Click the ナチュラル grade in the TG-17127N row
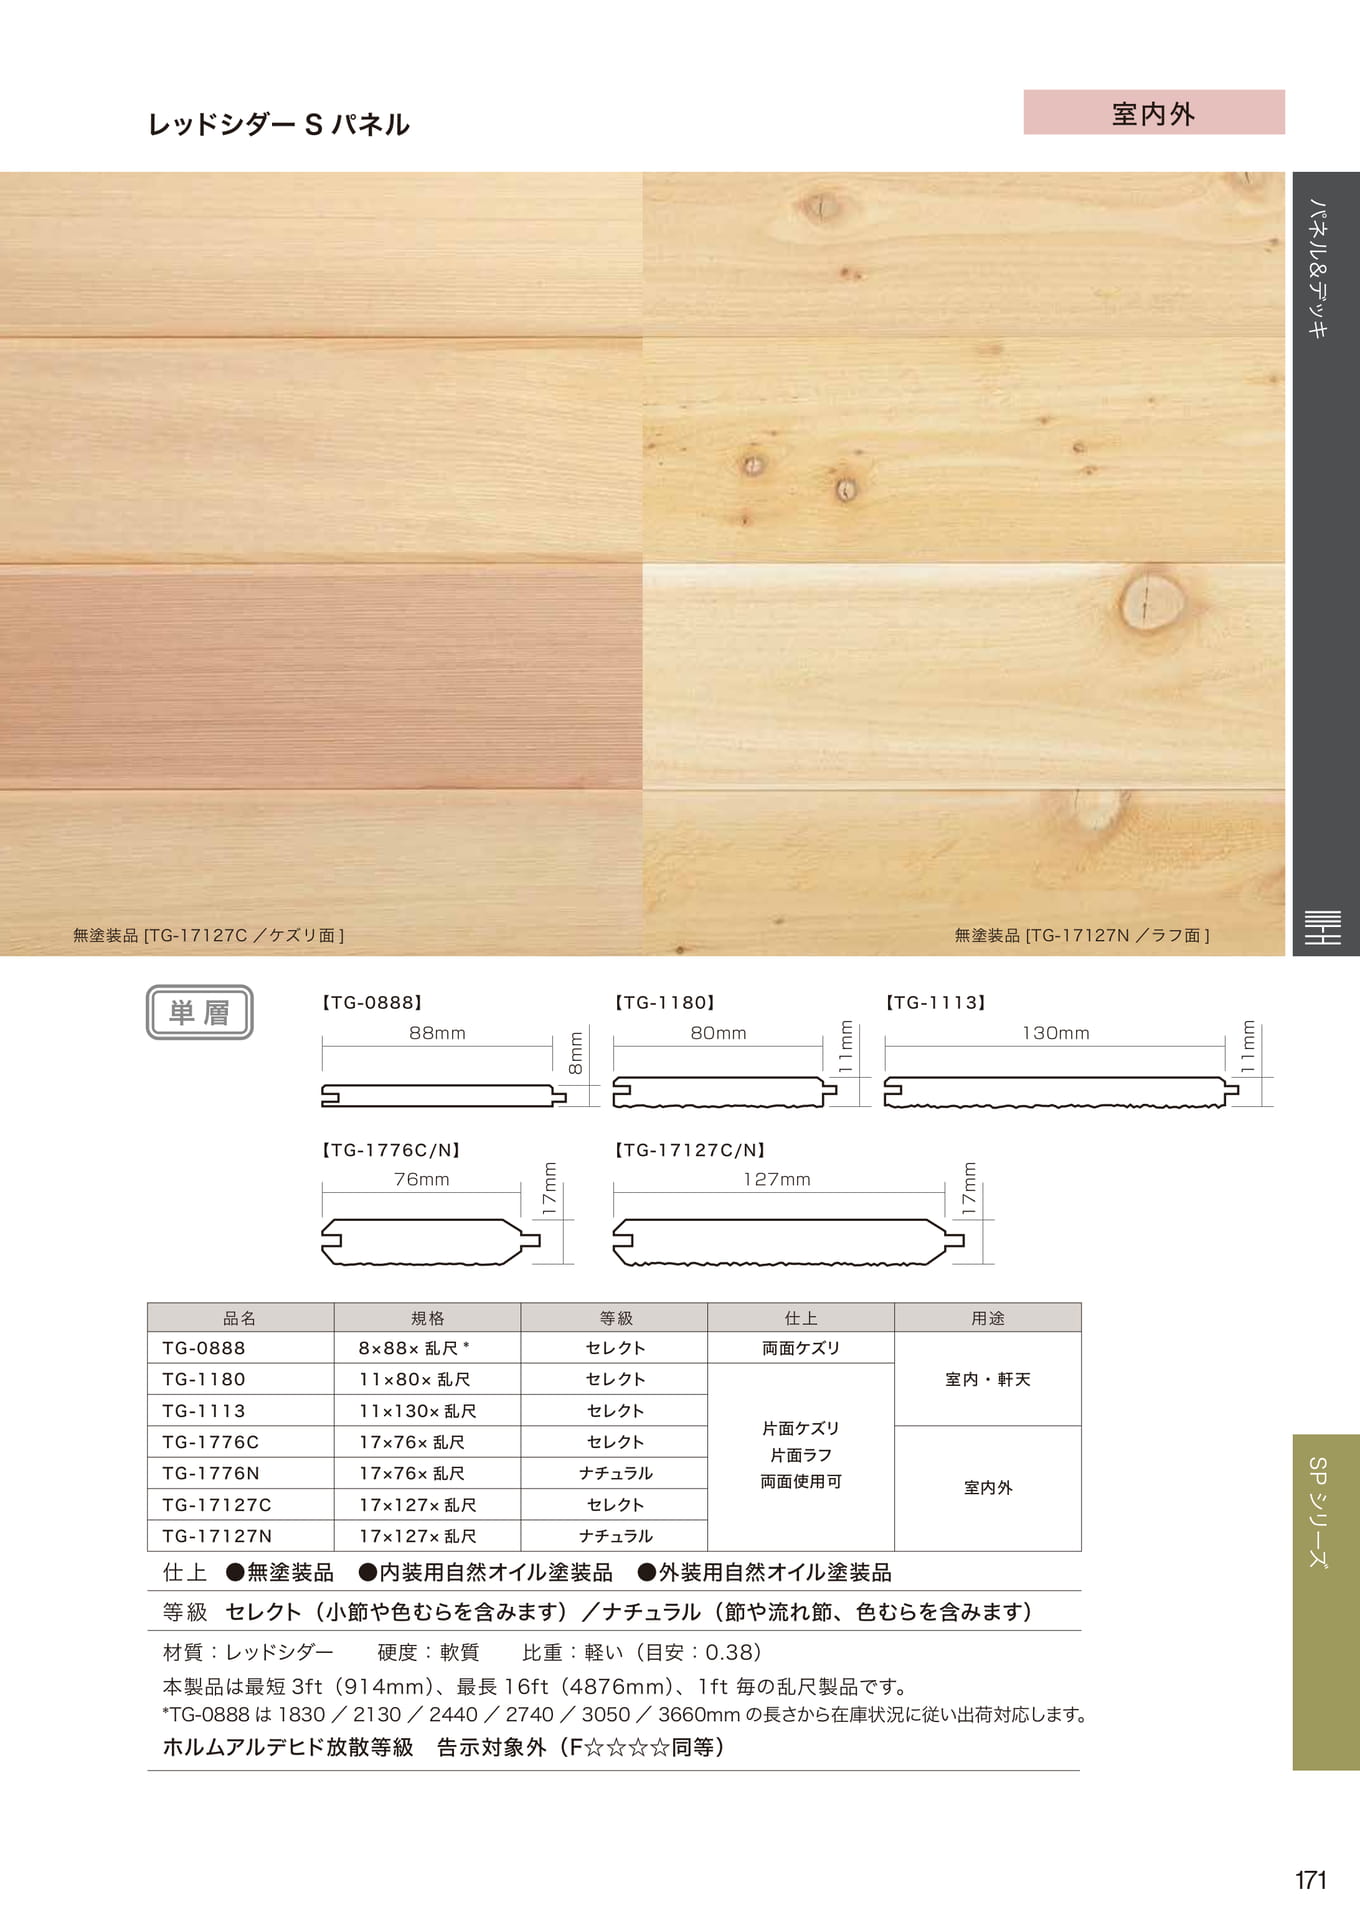 tap(614, 1536)
